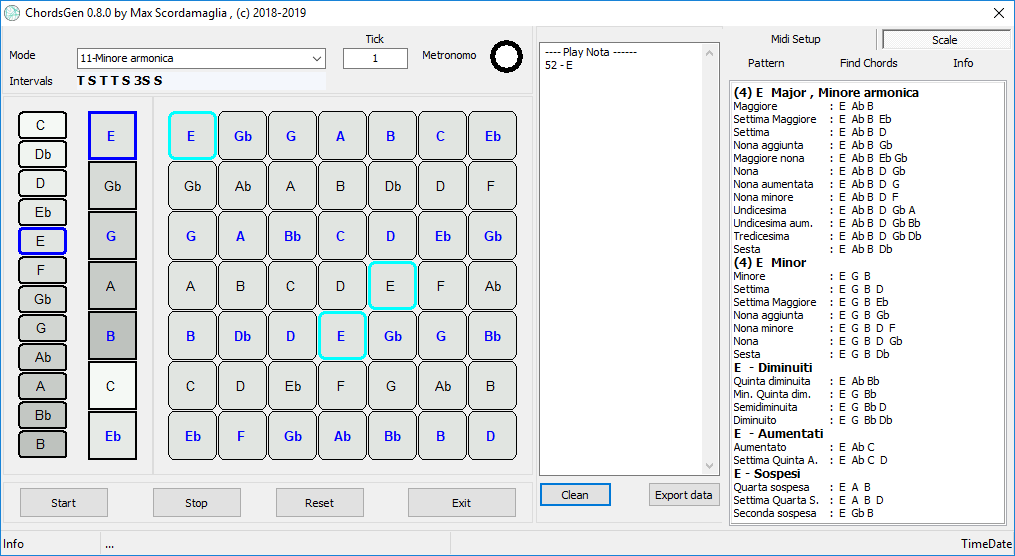Screen dimensions: 1015x556
Task: Select Ab in the chromatic note column
Action: coord(42,357)
